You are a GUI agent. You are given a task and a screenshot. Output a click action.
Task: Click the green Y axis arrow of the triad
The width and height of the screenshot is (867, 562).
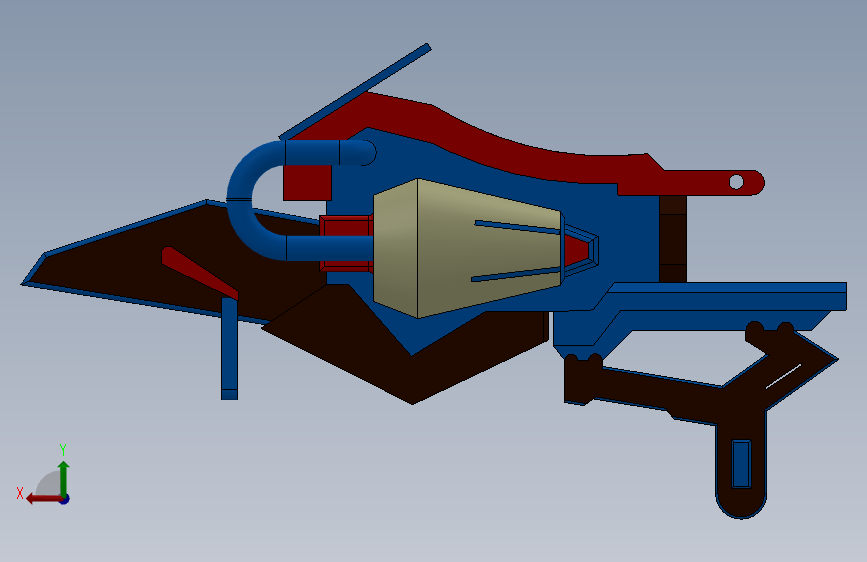pyautogui.click(x=64, y=477)
